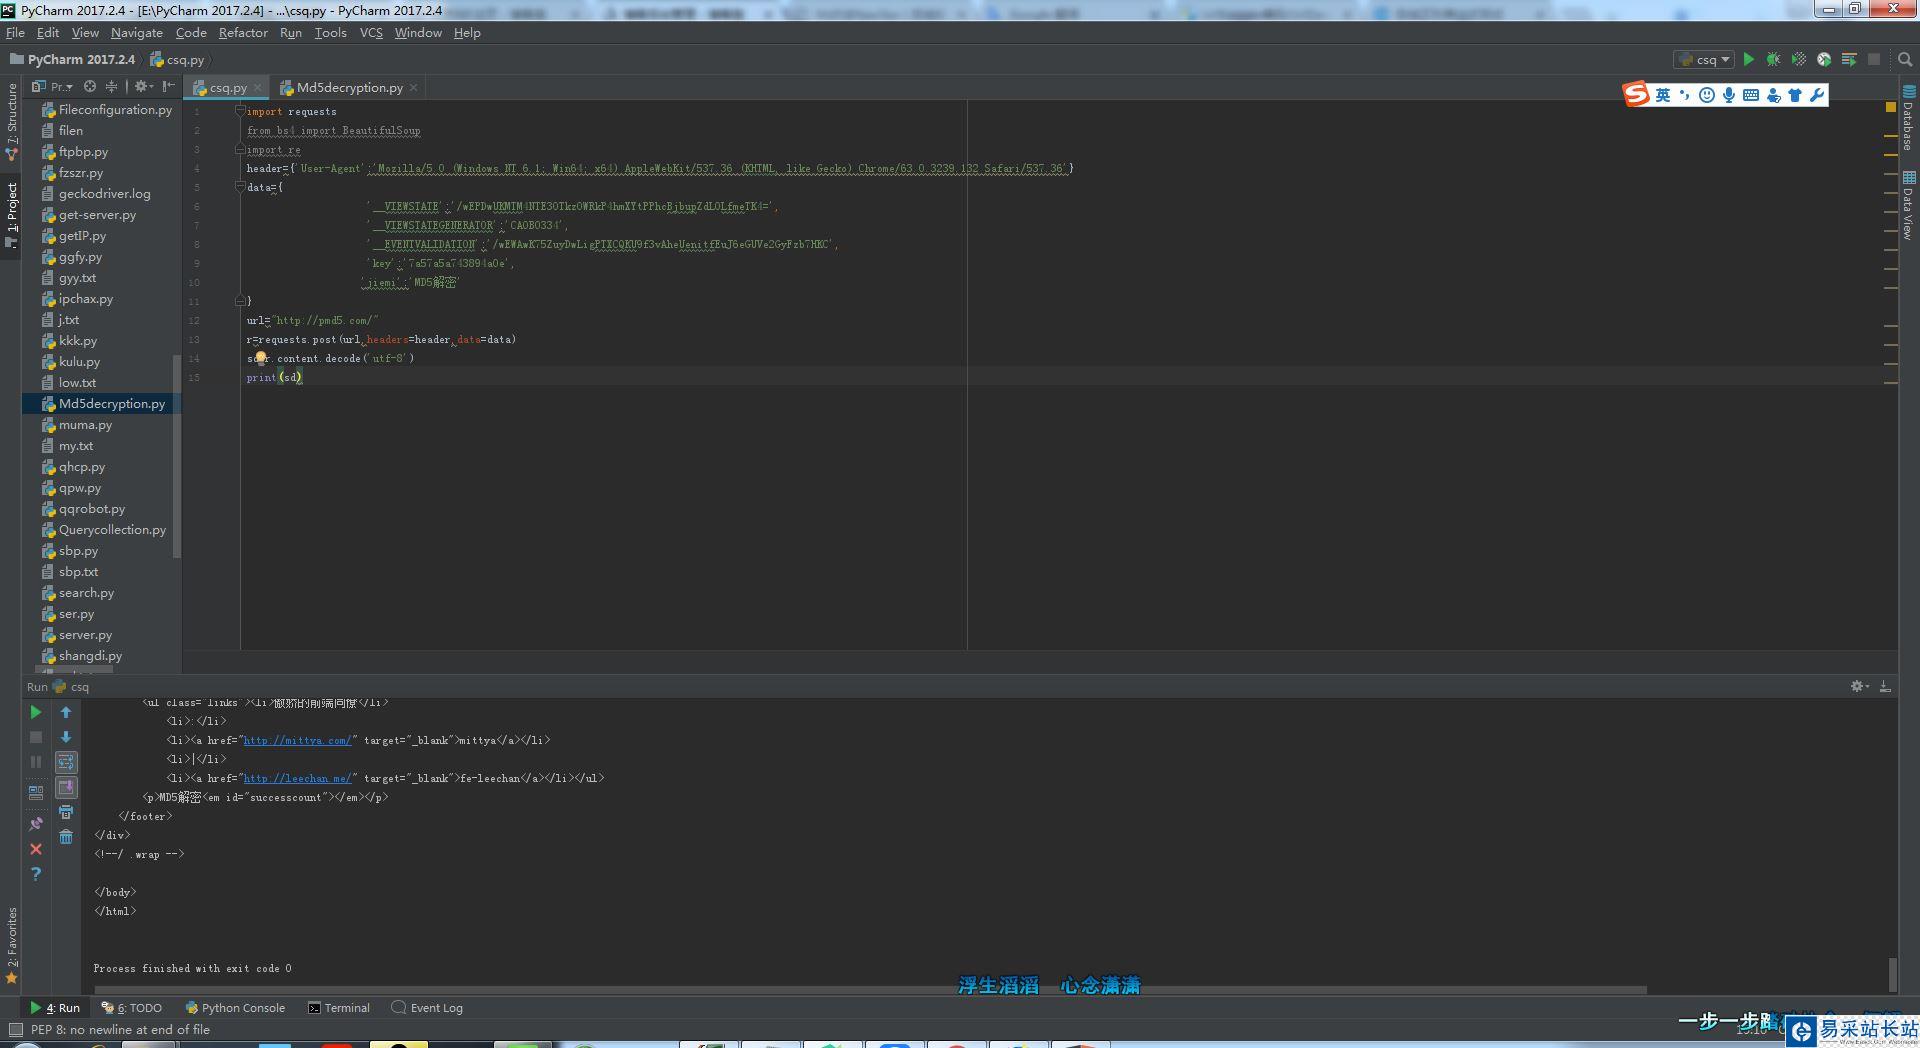Toggle the fold marker on line 3
The height and width of the screenshot is (1048, 1920).
point(240,149)
